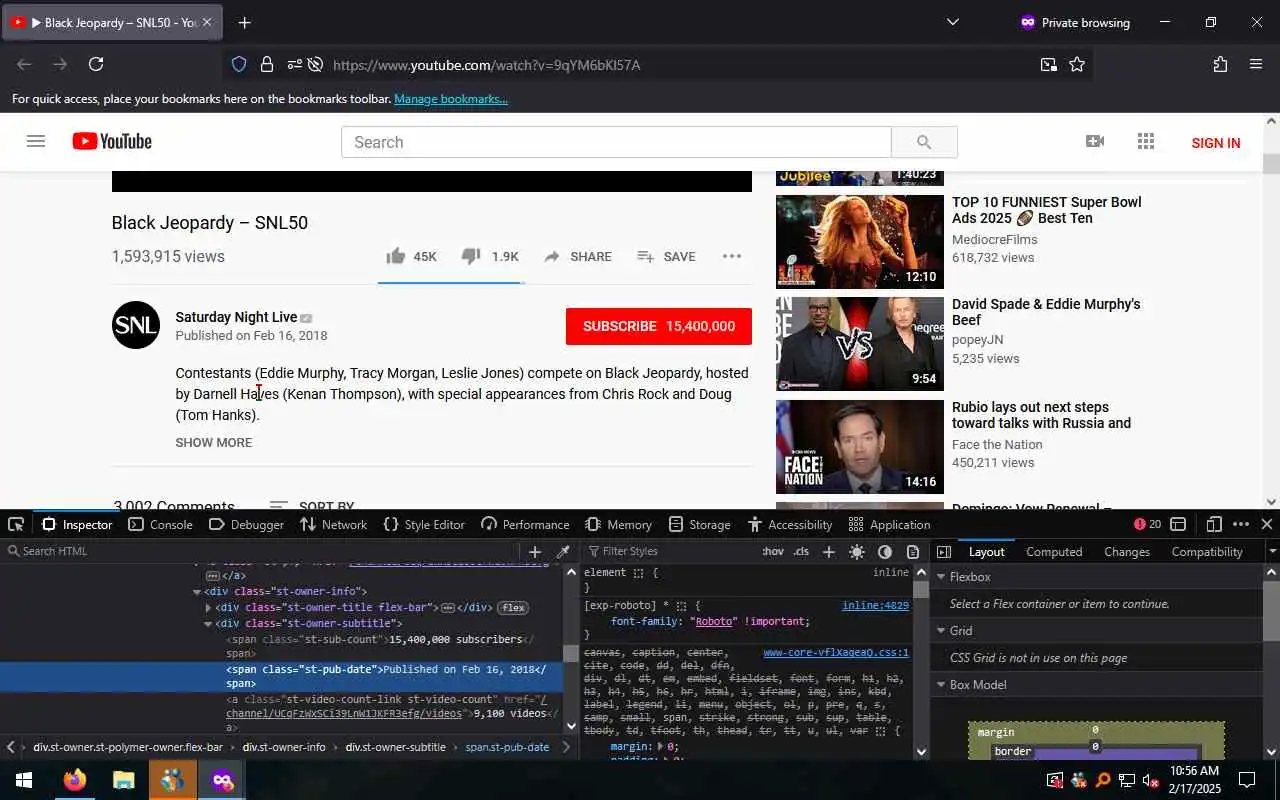Viewport: 1280px width, 800px height.
Task: Click the Manage bookmarks link
Action: coord(451,99)
